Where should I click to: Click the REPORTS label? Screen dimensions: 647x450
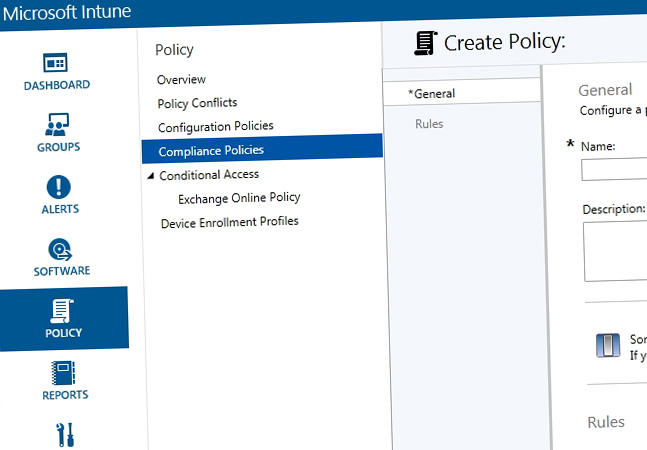(65, 395)
